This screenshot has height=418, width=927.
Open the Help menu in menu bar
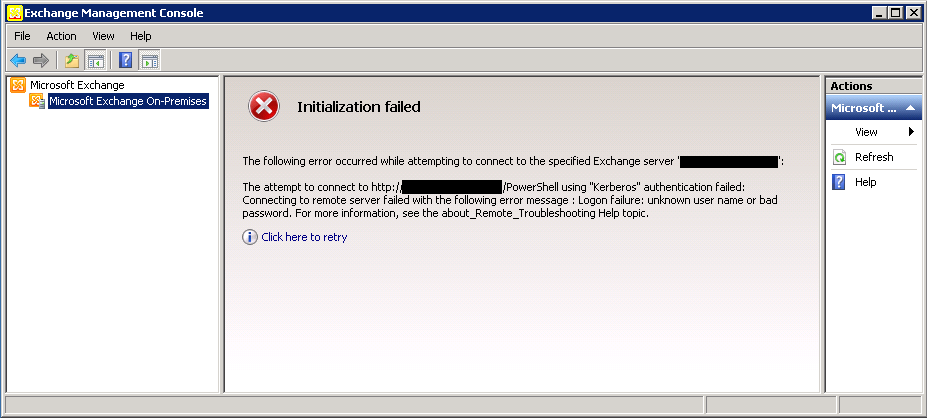click(x=141, y=36)
